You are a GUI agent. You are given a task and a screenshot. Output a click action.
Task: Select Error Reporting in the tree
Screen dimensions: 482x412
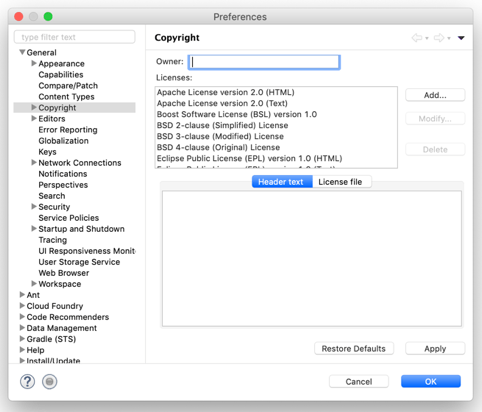point(68,130)
